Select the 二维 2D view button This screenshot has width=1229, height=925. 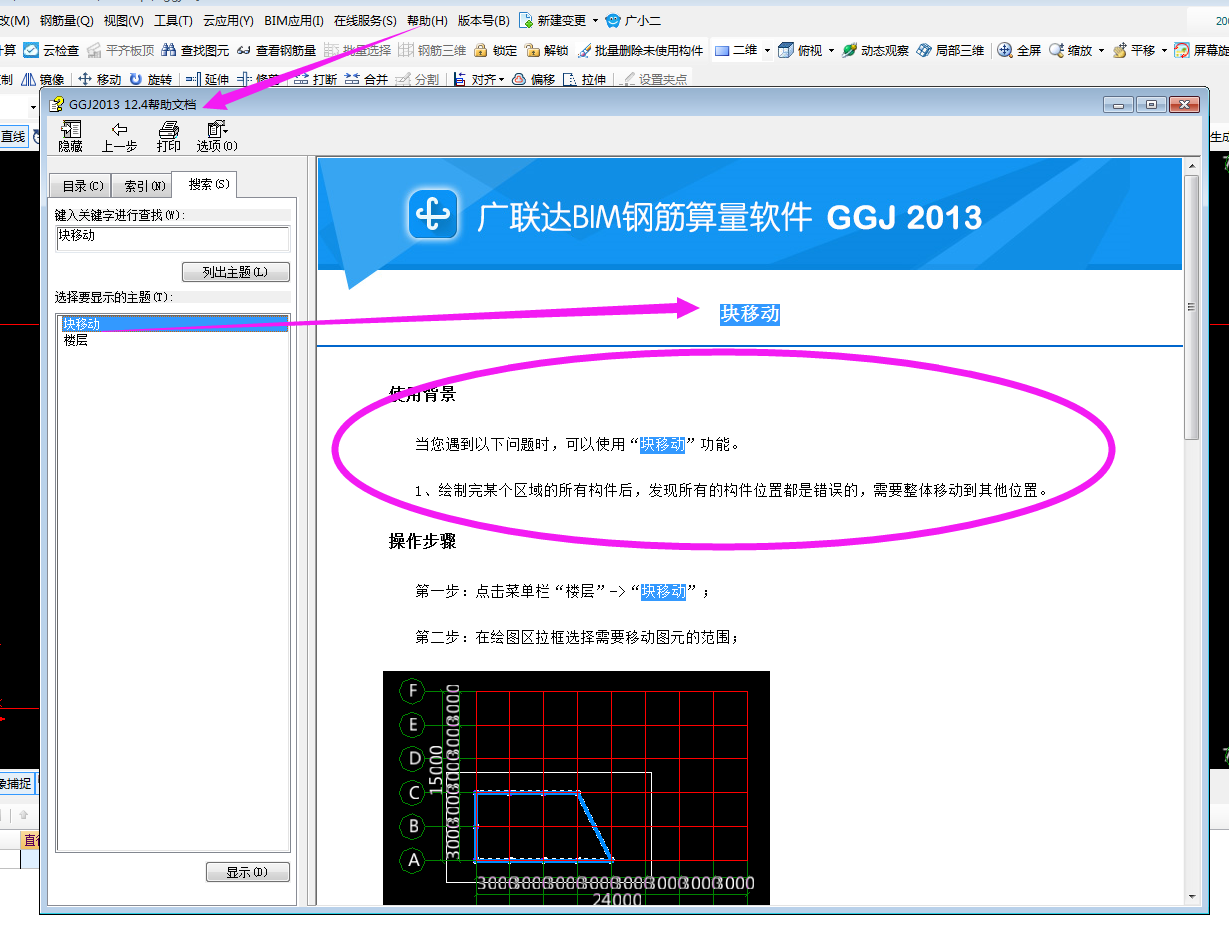pos(735,50)
